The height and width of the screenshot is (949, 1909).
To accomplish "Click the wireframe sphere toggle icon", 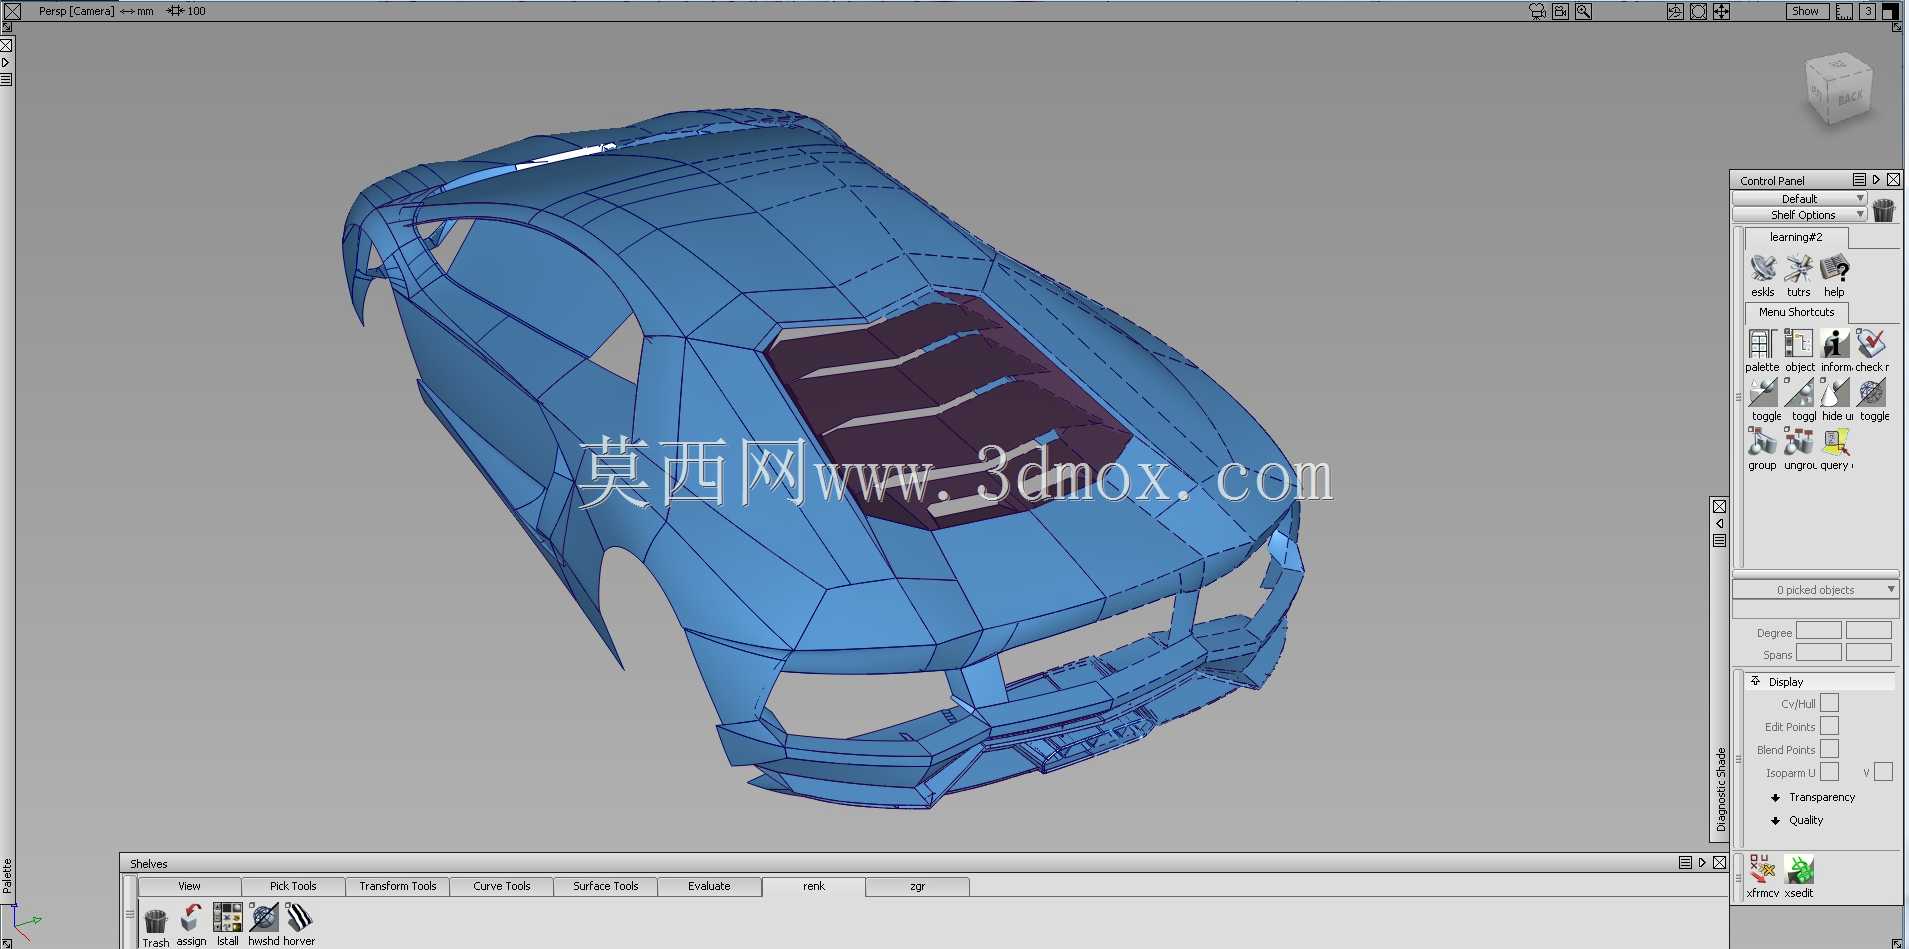I will click(1871, 392).
